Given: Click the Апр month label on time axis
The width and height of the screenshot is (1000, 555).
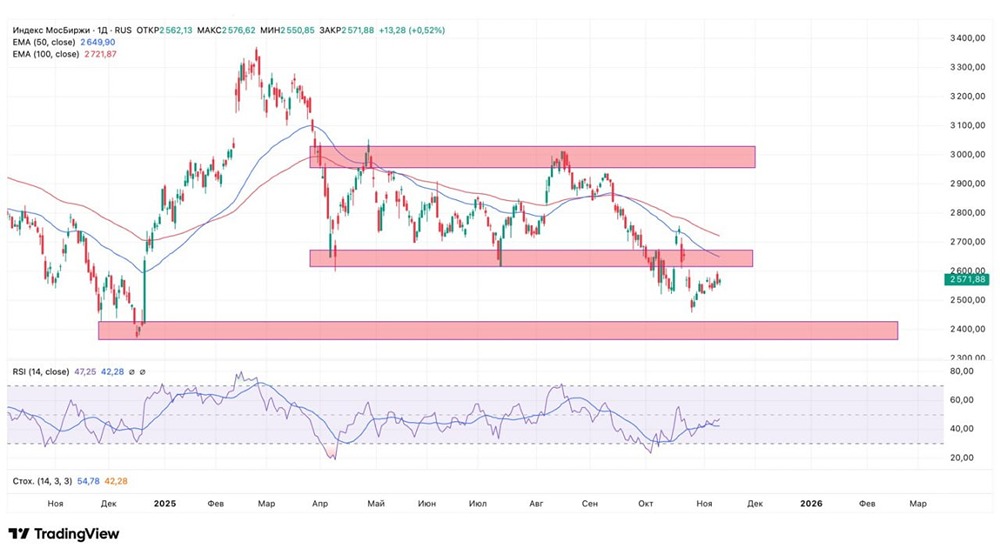Looking at the screenshot, I should click(x=320, y=503).
